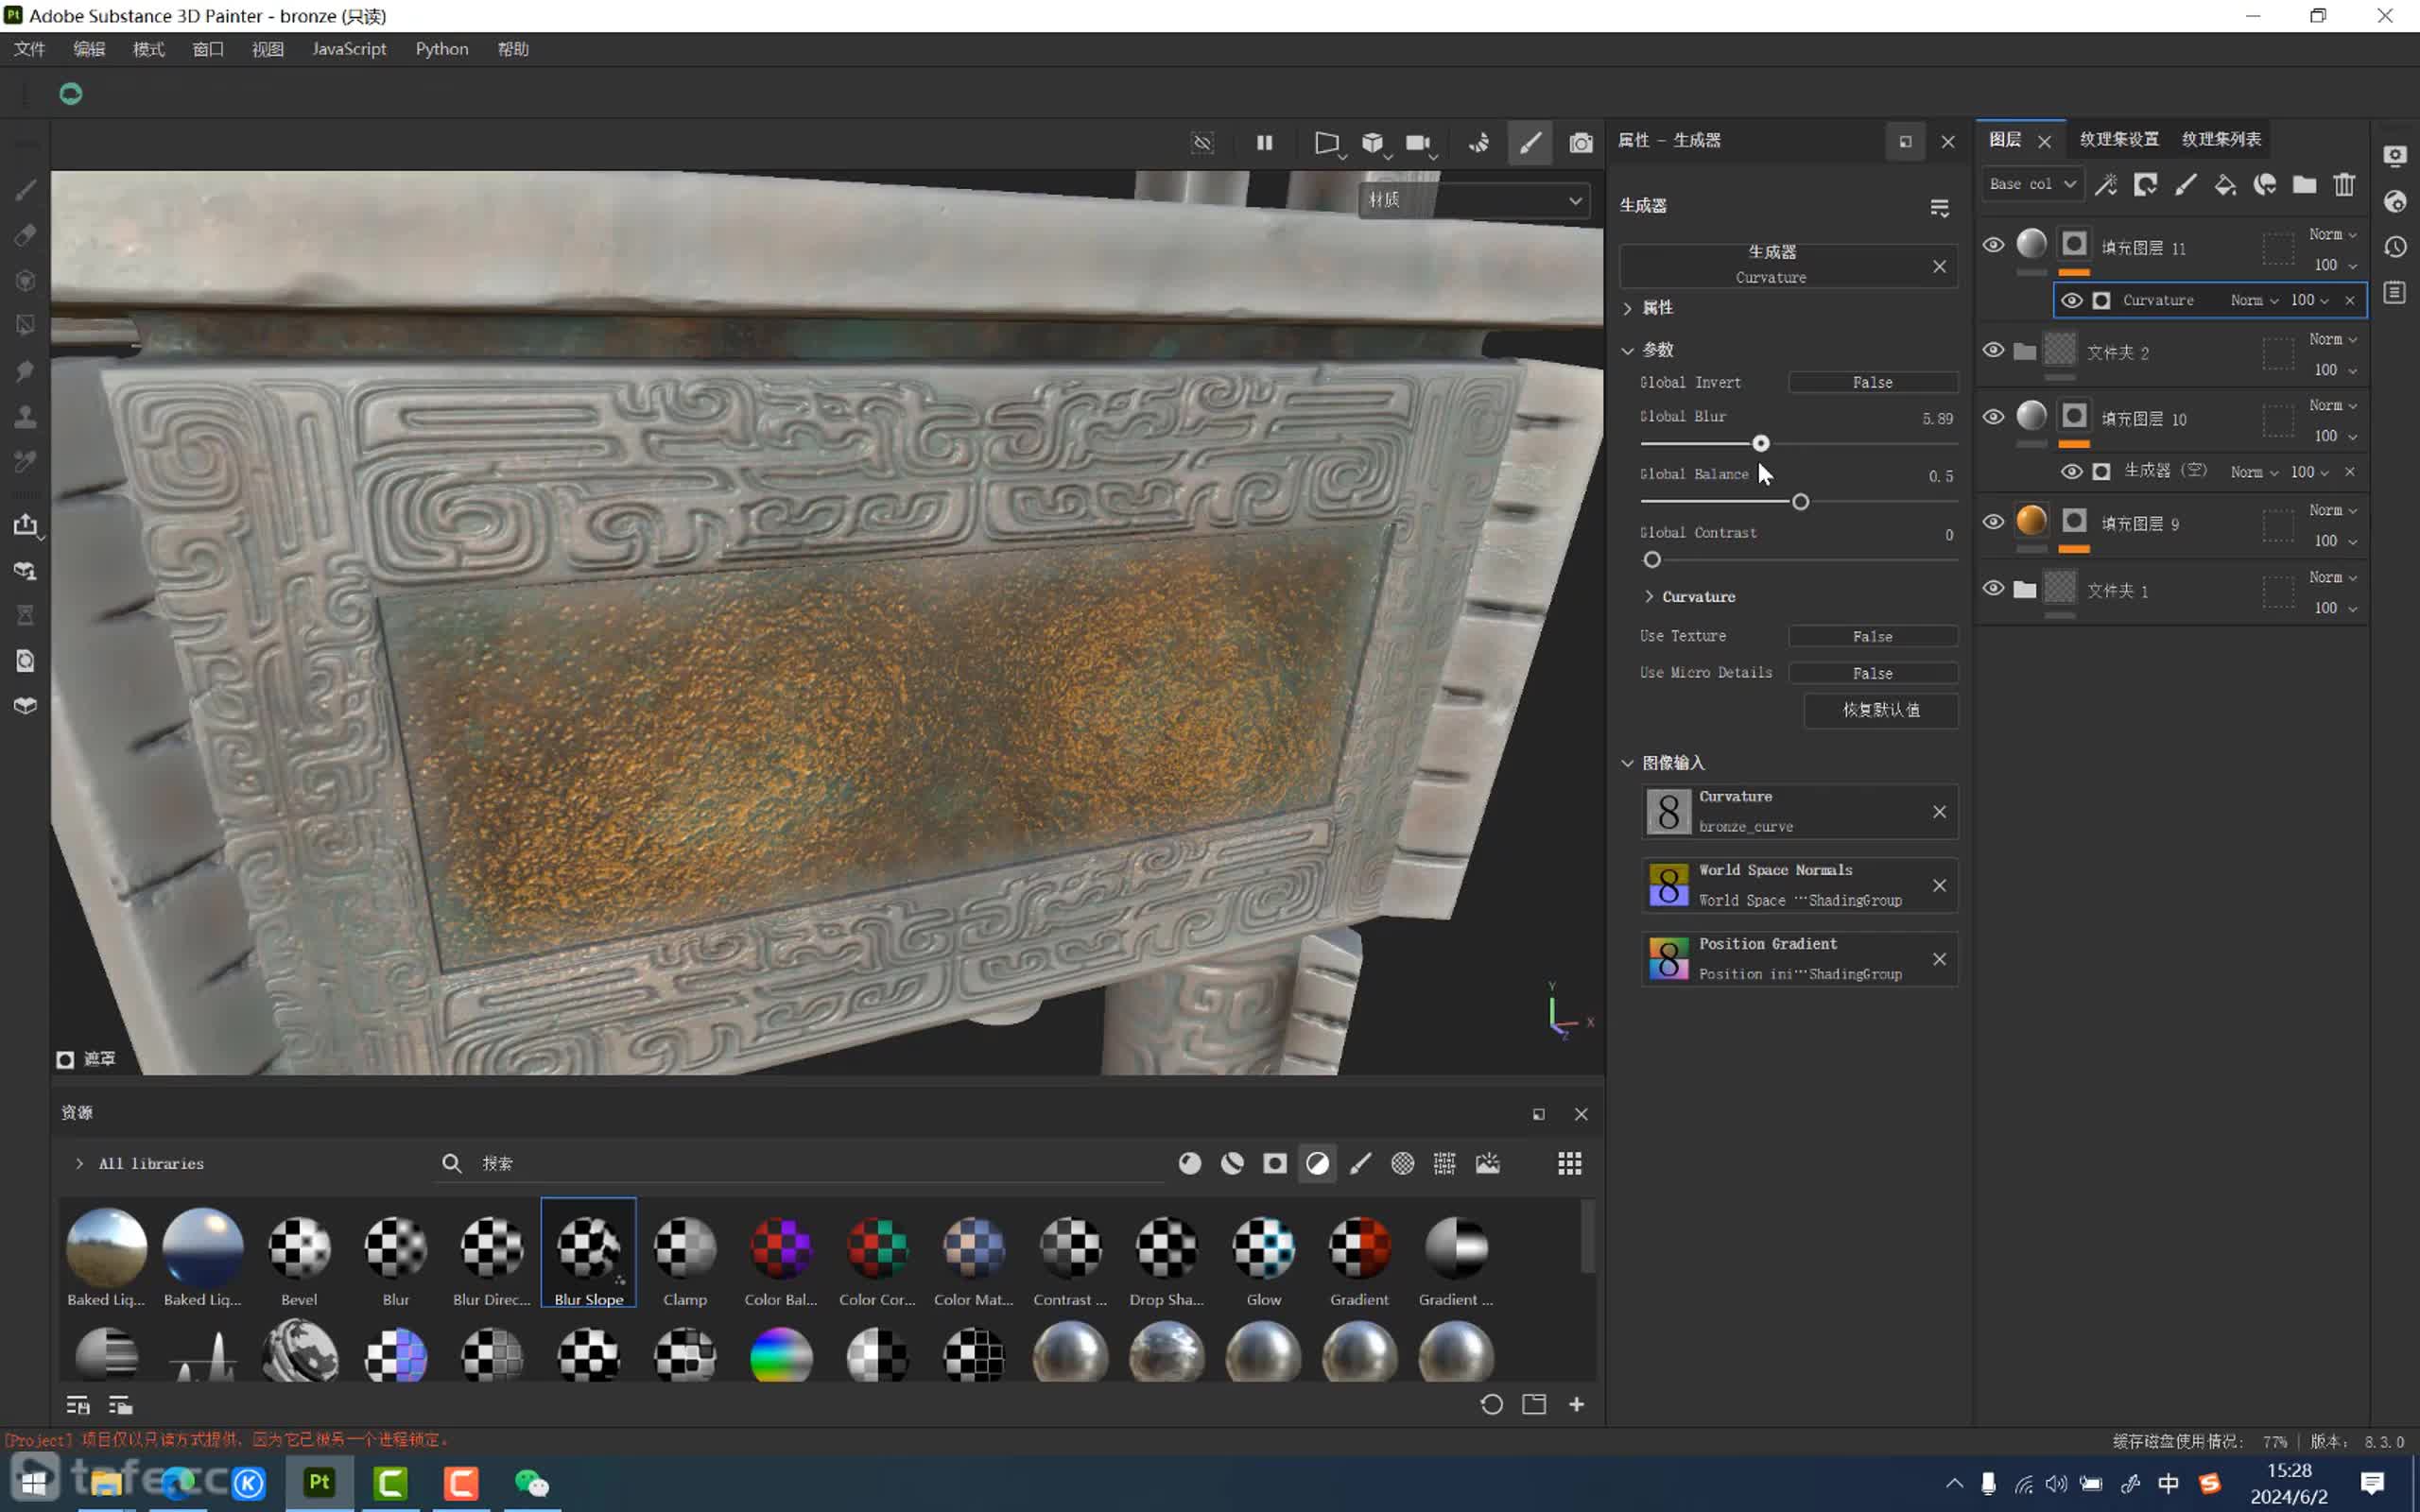Switch assets to grid view icon
The image size is (2420, 1512).
(x=1570, y=1163)
